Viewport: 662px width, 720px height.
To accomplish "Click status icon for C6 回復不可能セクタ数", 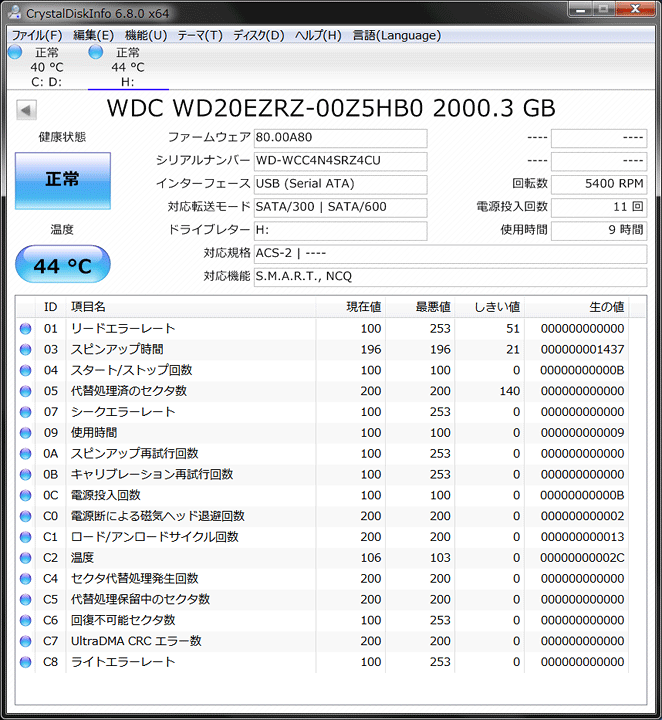I will pyautogui.click(x=26, y=620).
